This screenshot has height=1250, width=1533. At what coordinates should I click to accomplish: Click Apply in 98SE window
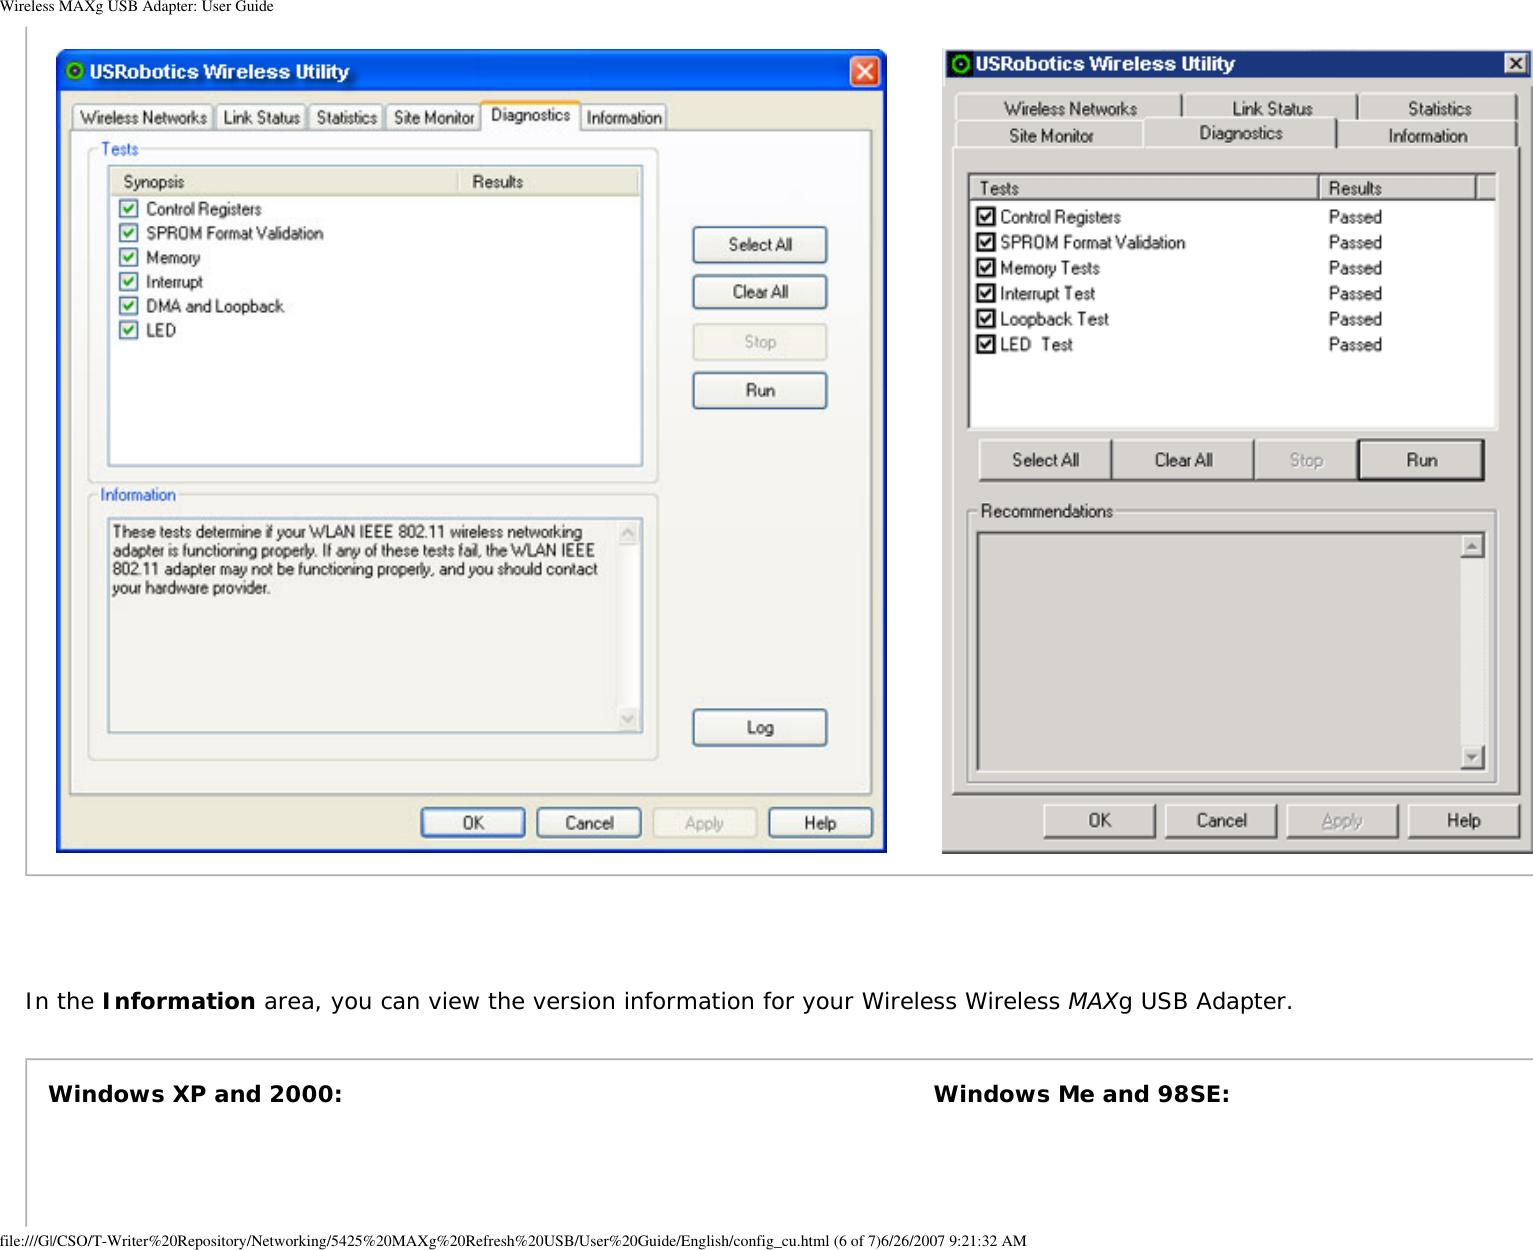1342,820
